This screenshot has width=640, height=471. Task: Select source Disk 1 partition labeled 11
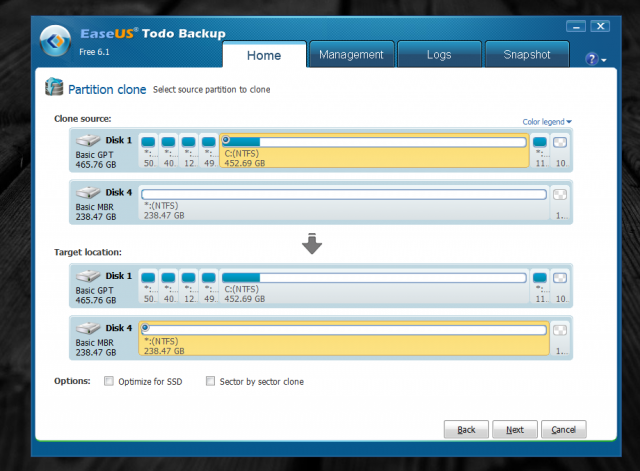tap(540, 151)
